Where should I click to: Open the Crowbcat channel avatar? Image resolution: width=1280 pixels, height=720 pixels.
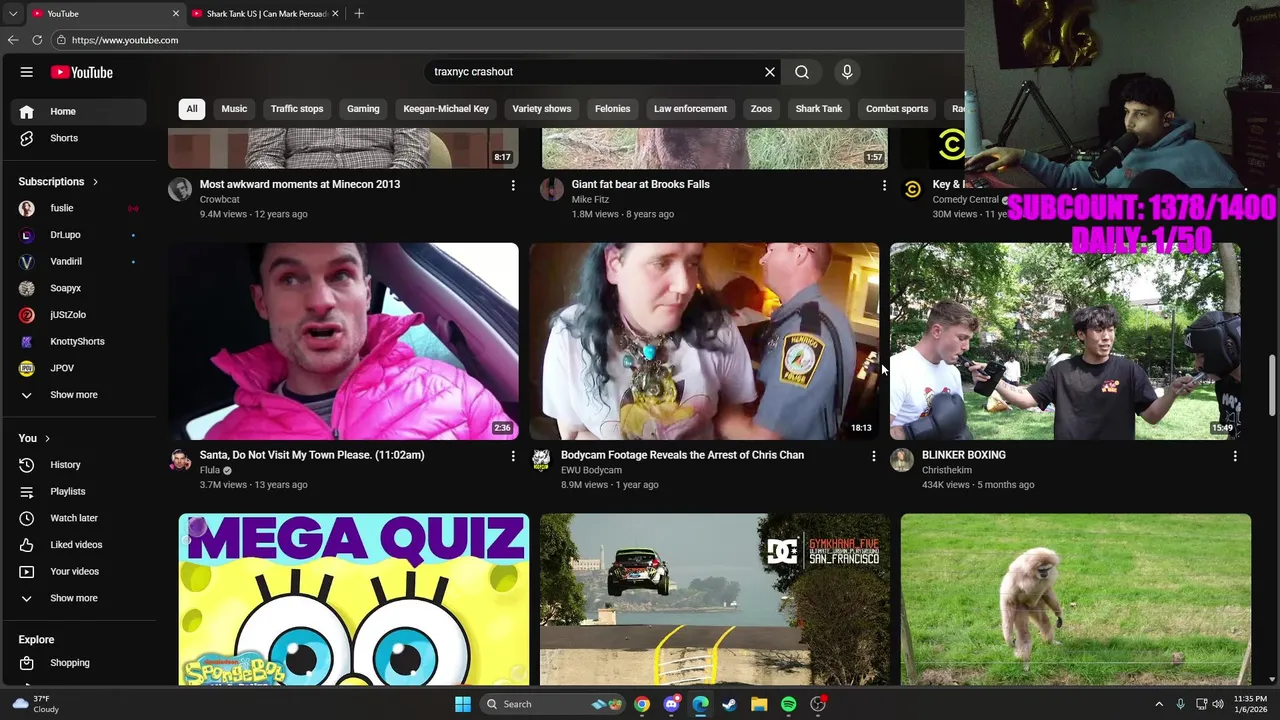point(180,190)
